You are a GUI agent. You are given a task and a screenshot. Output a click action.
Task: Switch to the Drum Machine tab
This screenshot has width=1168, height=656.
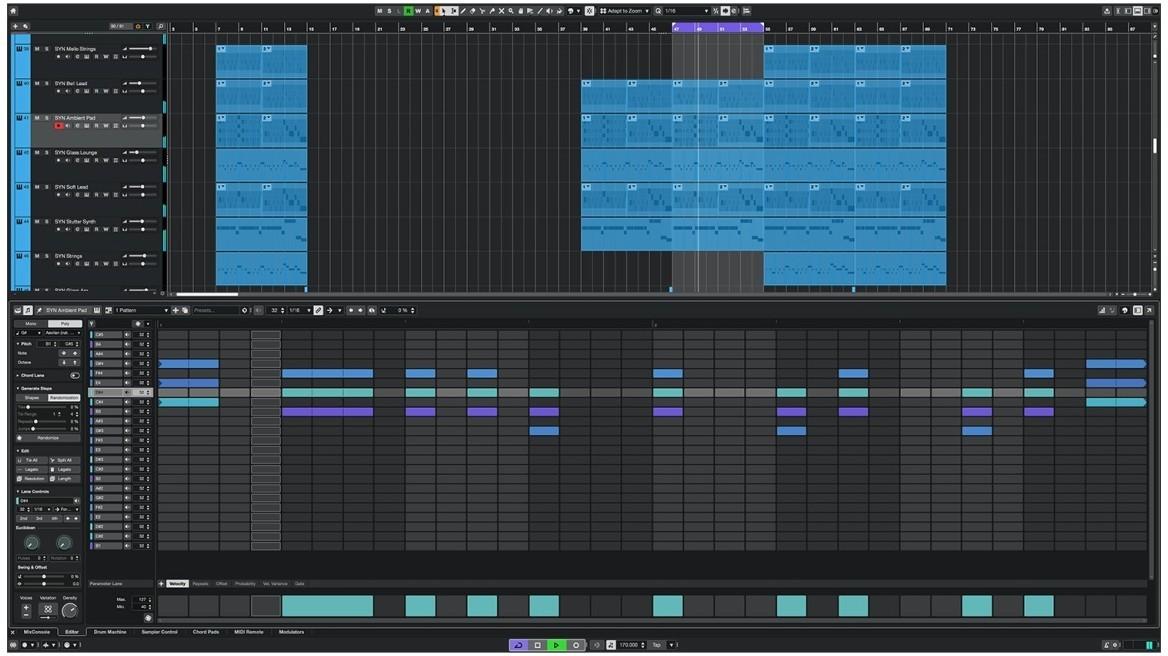click(x=109, y=631)
